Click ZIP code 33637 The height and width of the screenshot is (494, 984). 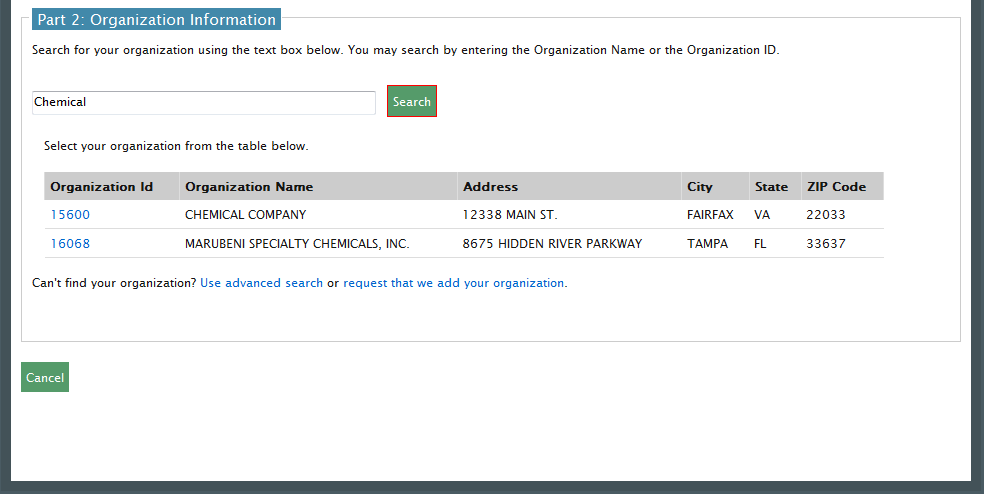[x=826, y=244]
